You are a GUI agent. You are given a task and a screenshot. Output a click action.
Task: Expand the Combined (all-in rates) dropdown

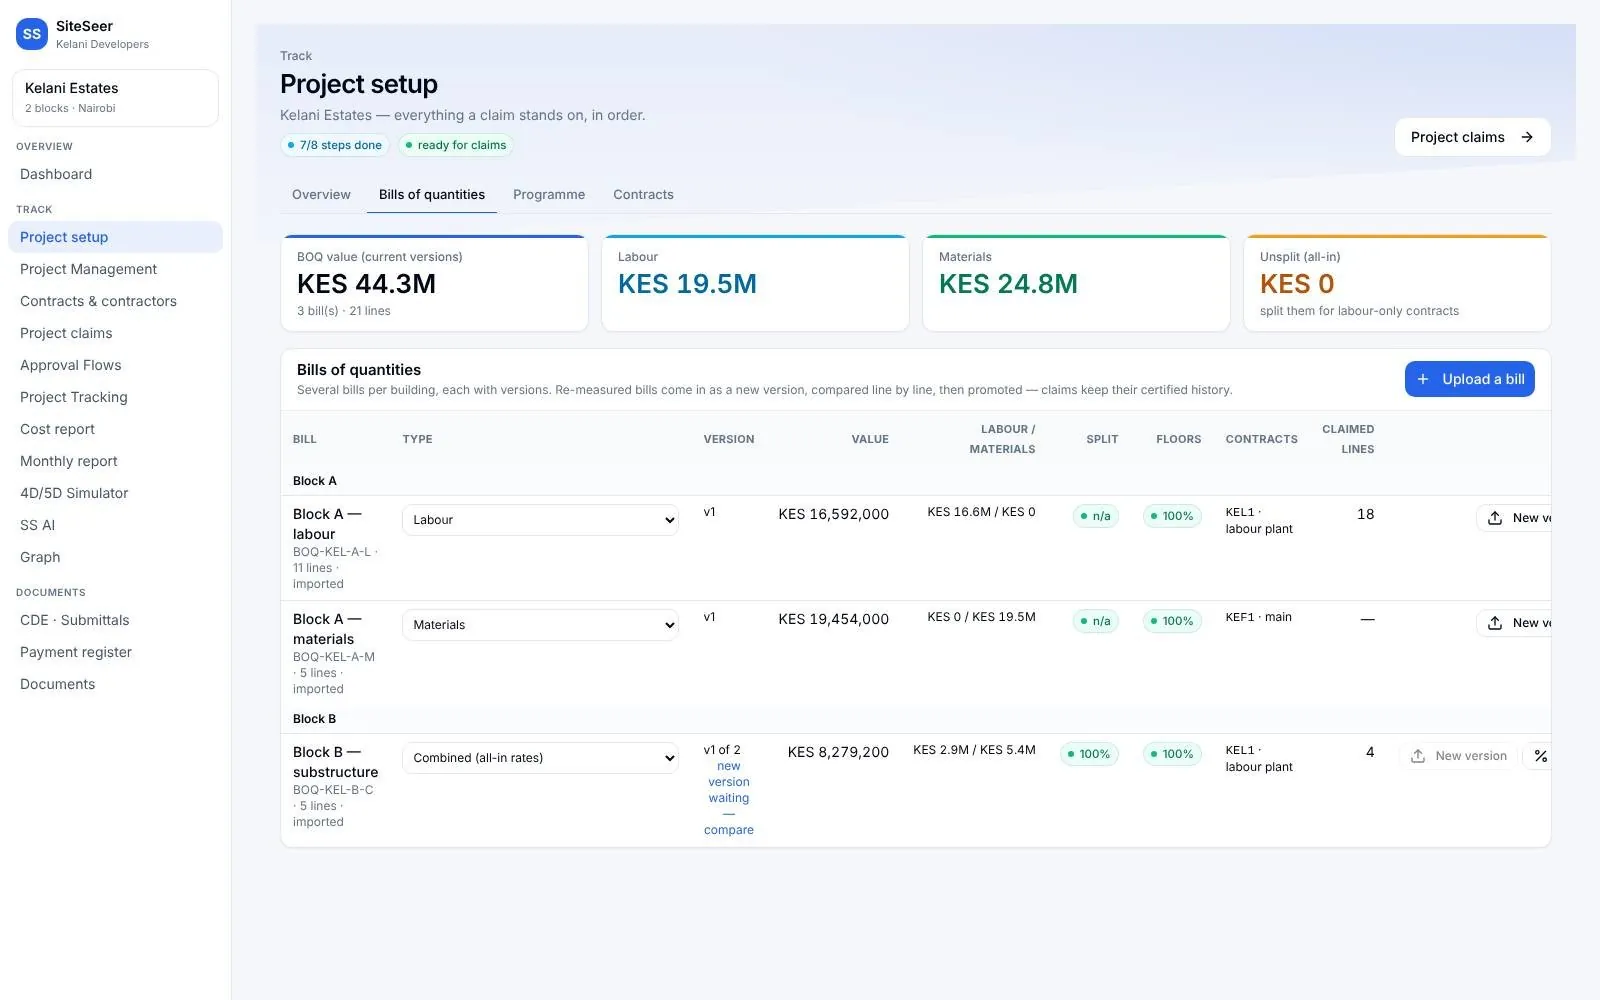[540, 758]
